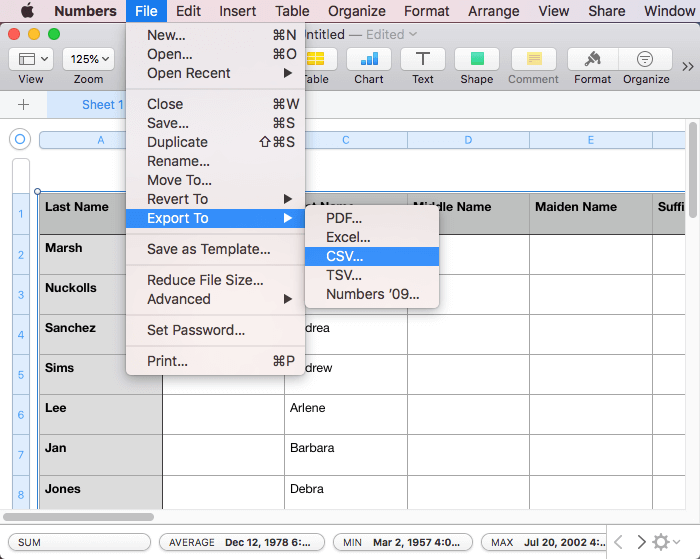Viewport: 700px width, 559px height.
Task: Show the next status bar functions arrow
Action: 641,542
